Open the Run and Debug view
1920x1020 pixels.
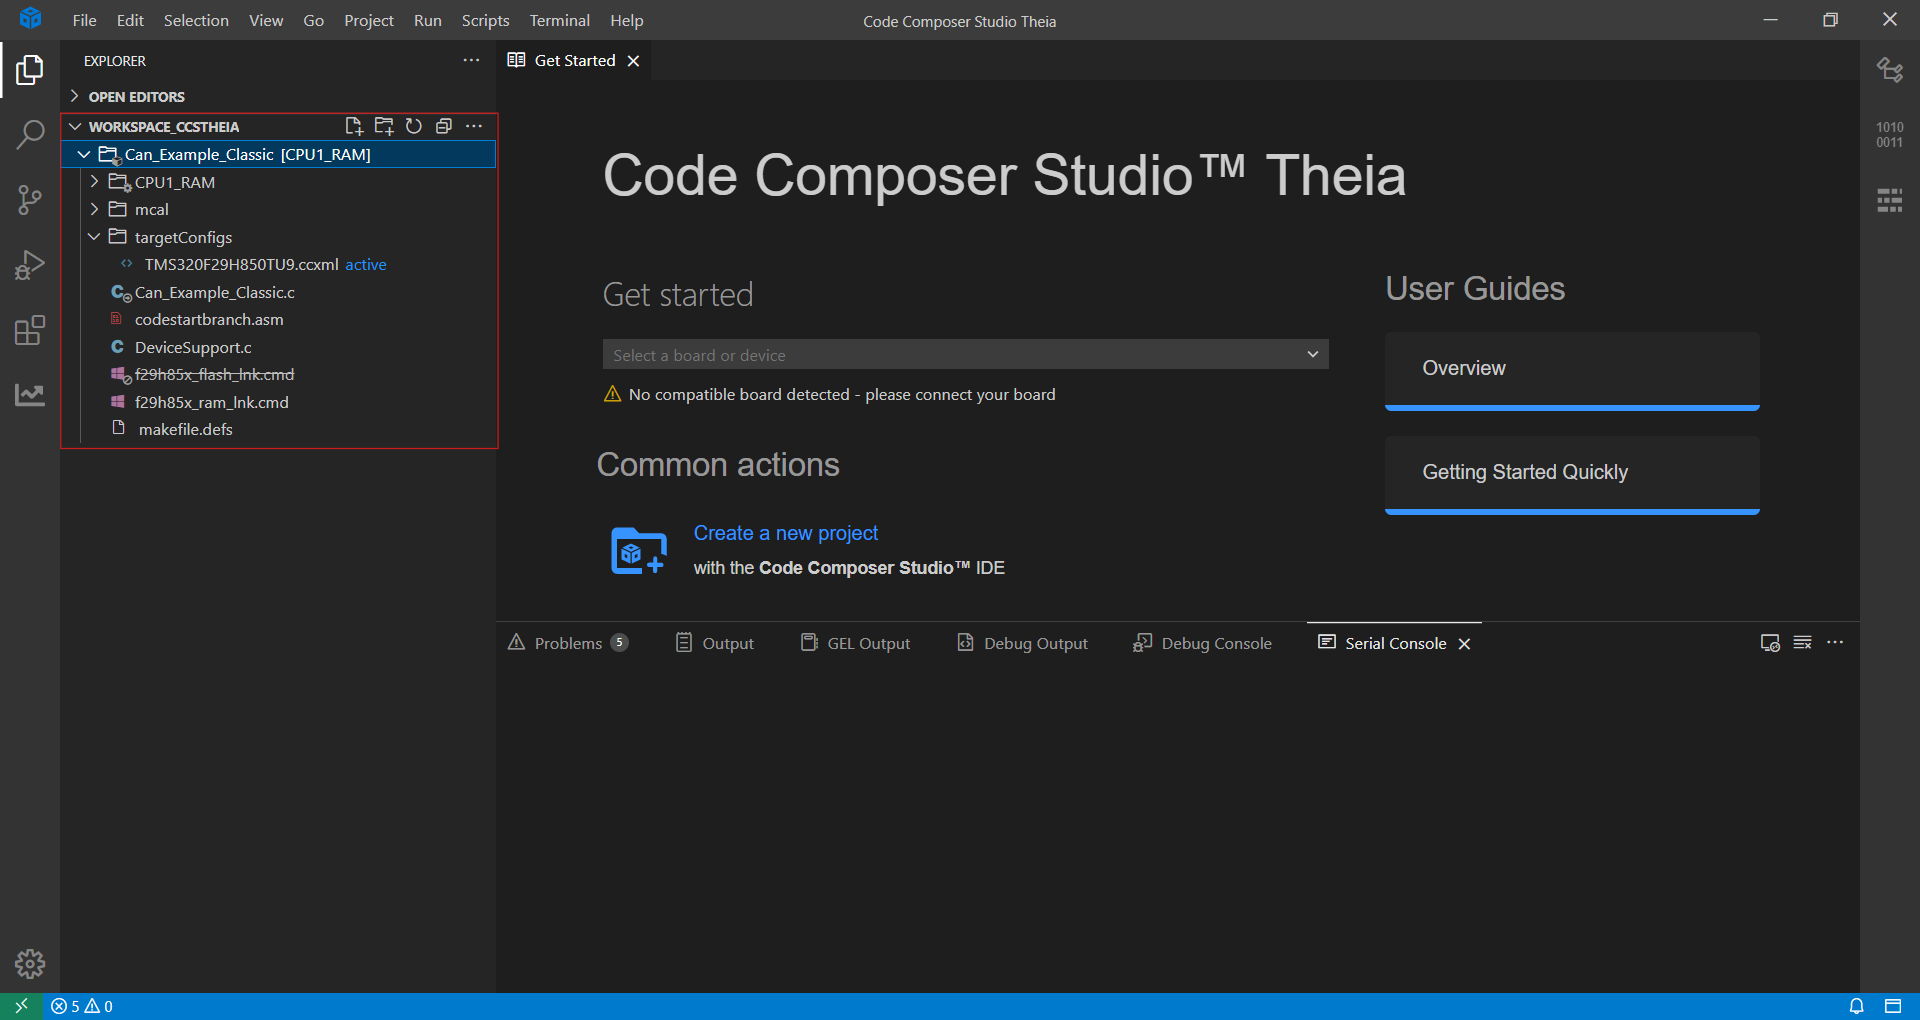(30, 265)
